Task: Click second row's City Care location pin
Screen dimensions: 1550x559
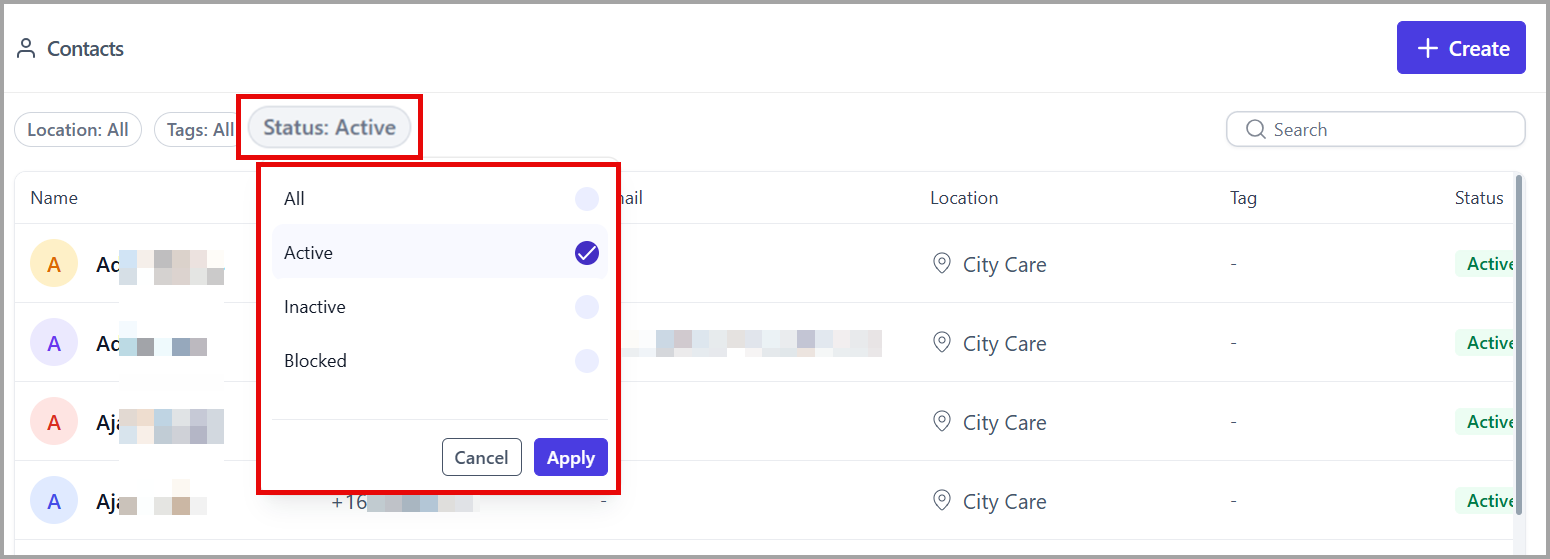Action: click(x=941, y=343)
